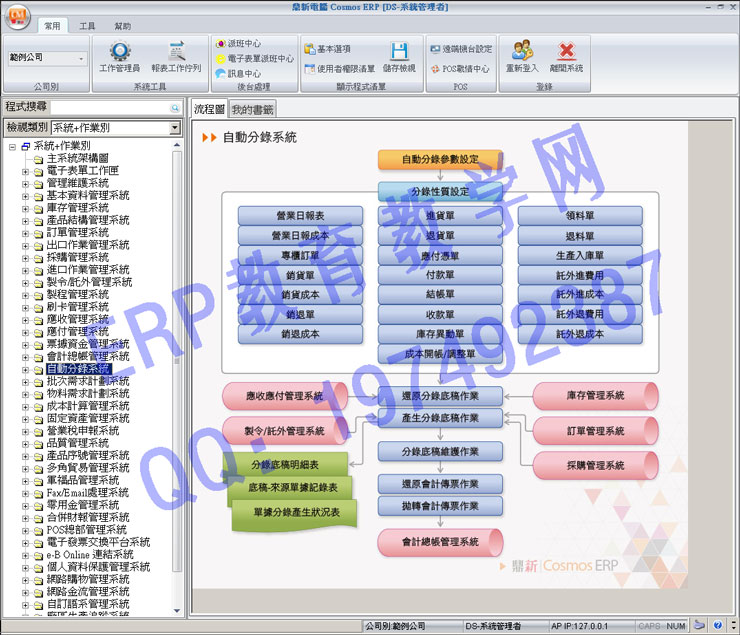Click the 主系統架構圖 folder icon
Viewport: 740px width, 635px height.
[38, 159]
